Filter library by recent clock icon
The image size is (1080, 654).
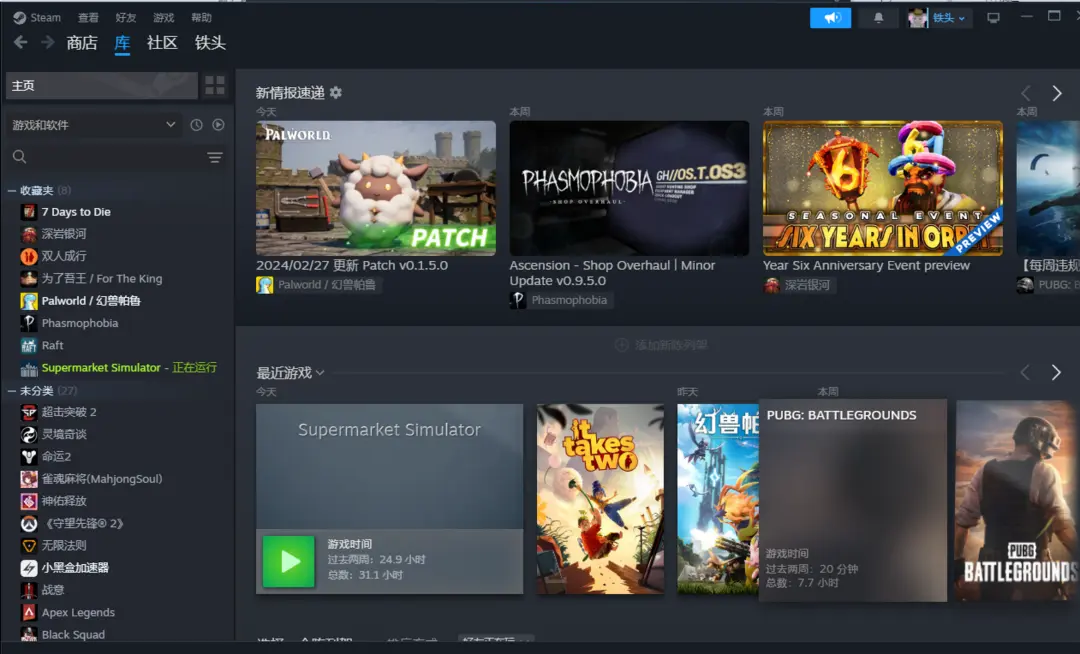pyautogui.click(x=196, y=125)
